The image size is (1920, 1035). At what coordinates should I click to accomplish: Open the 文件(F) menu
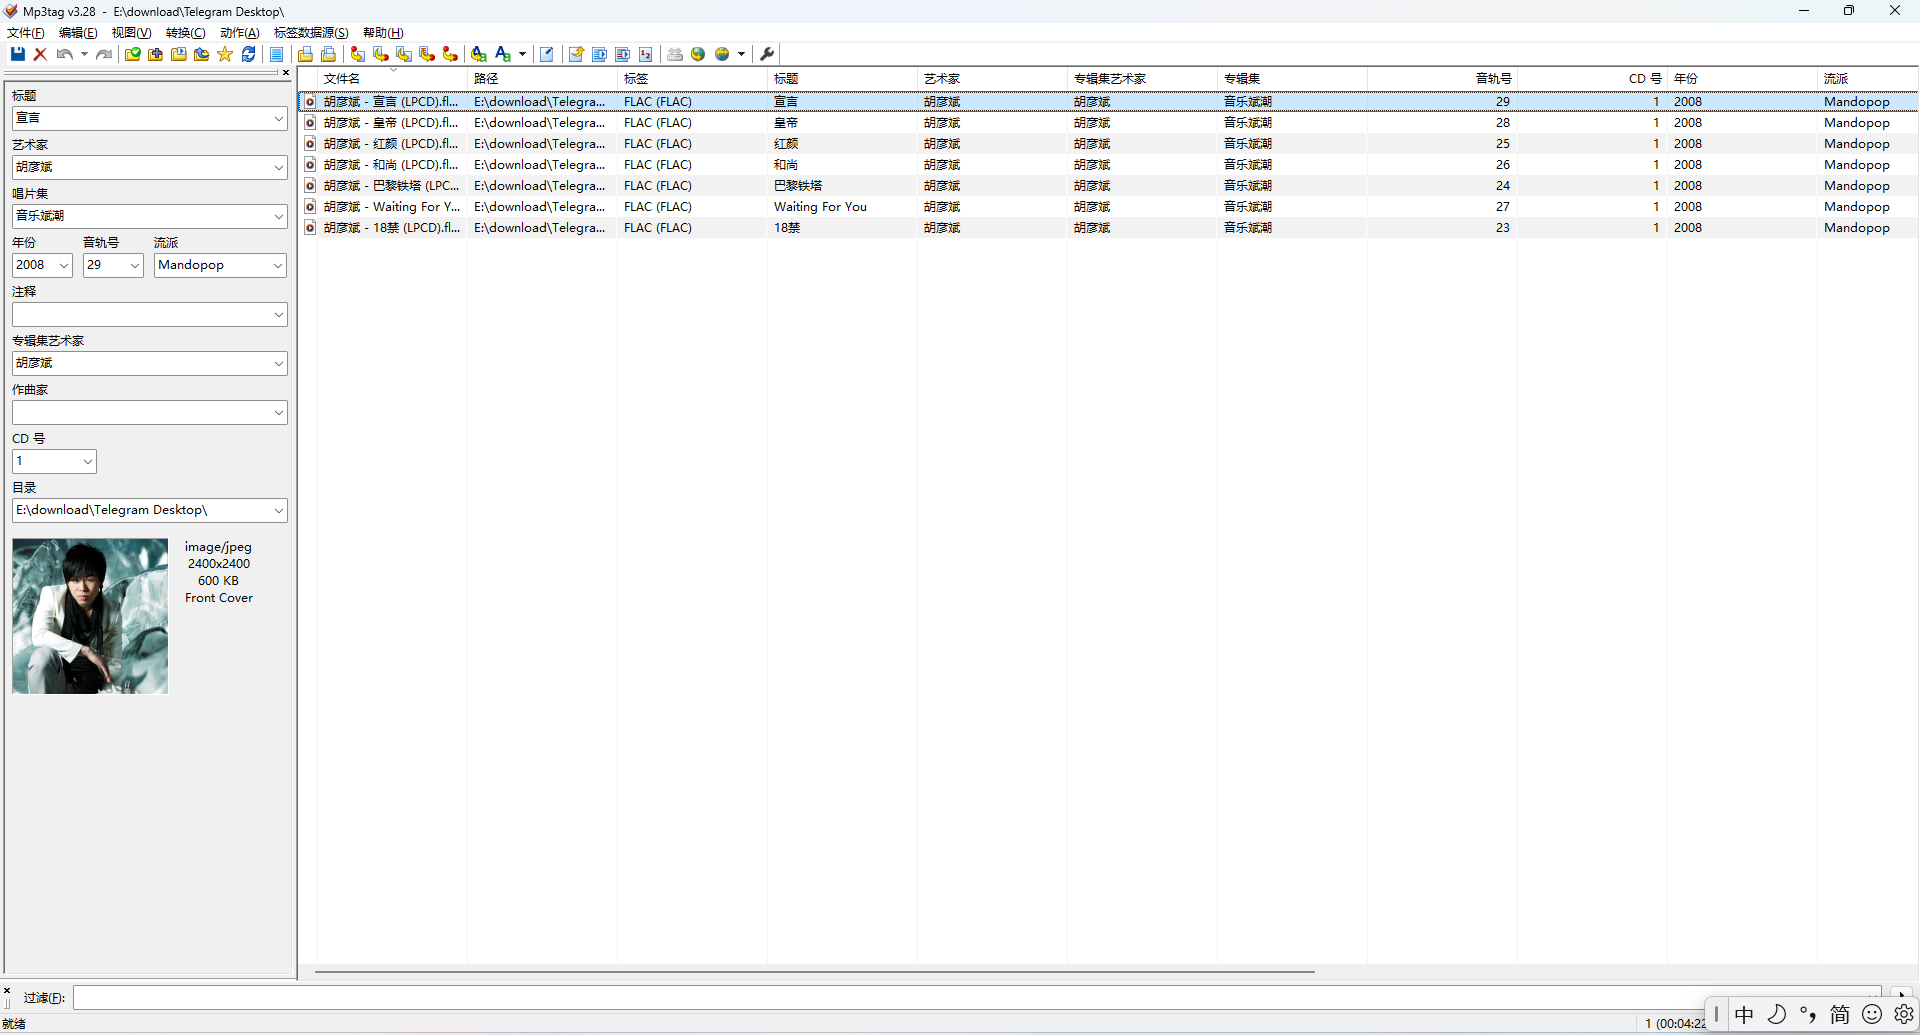[26, 33]
